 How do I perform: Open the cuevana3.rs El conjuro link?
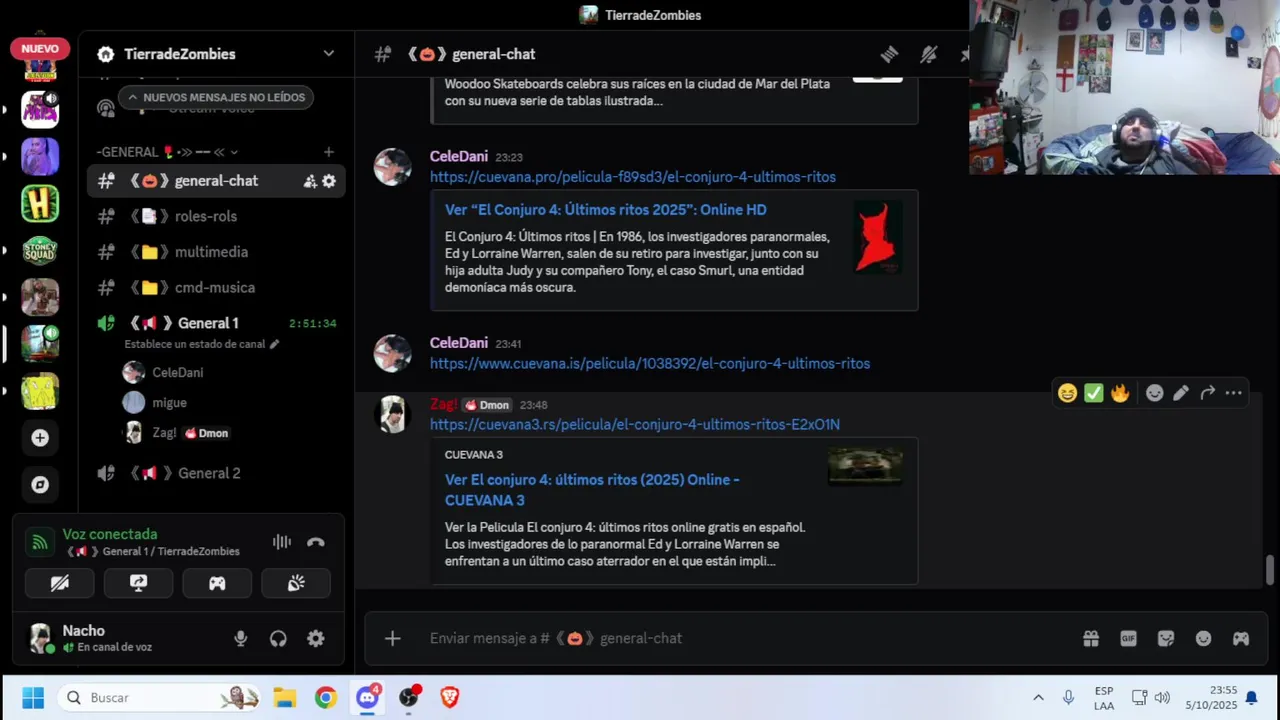[x=635, y=425]
